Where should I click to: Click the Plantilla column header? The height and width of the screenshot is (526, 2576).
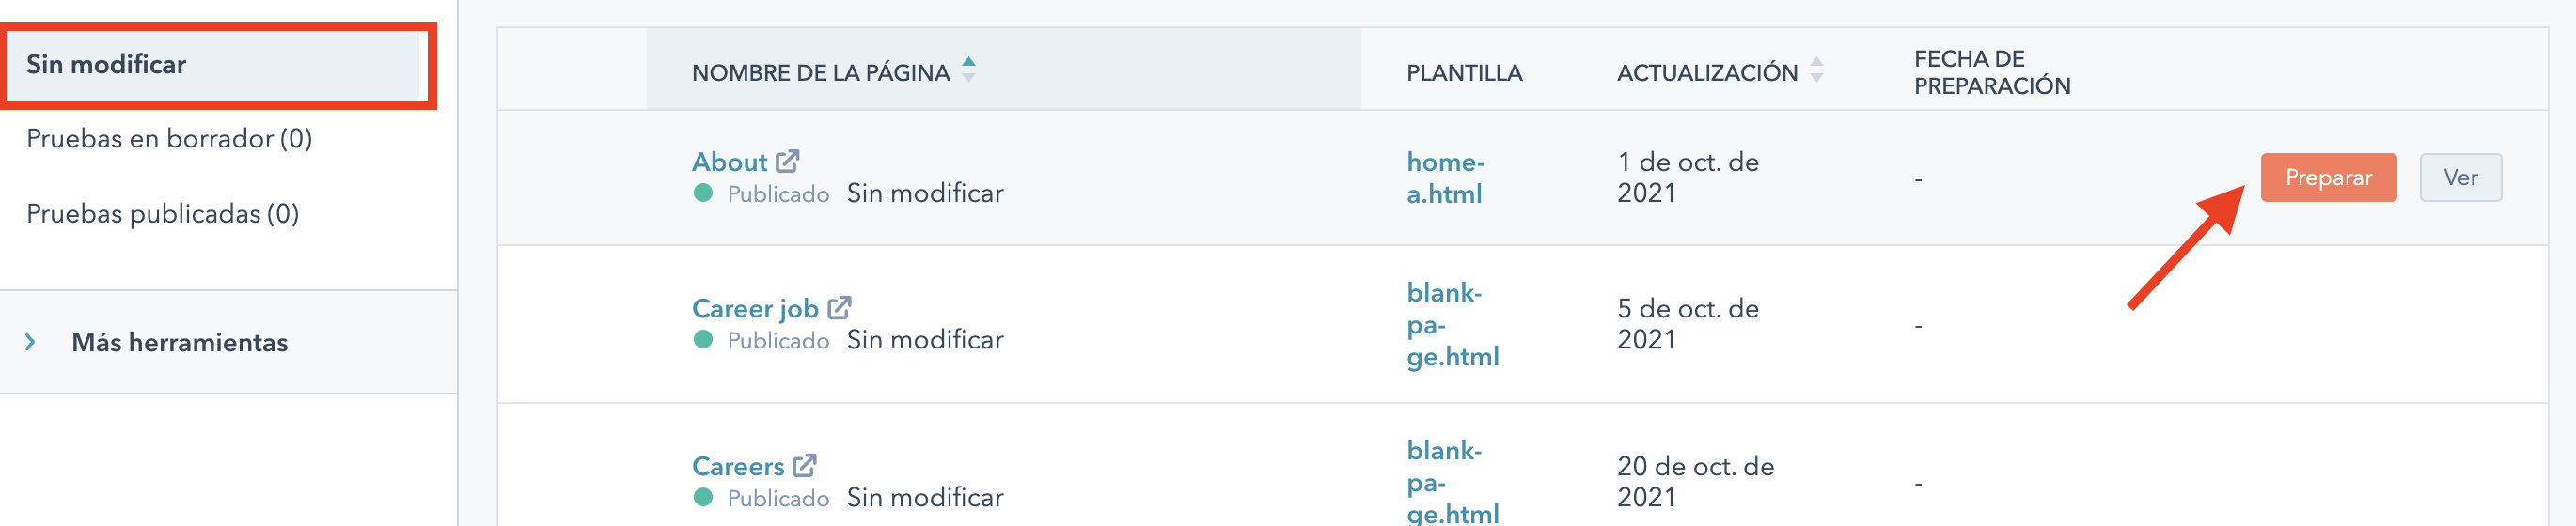coord(1464,73)
